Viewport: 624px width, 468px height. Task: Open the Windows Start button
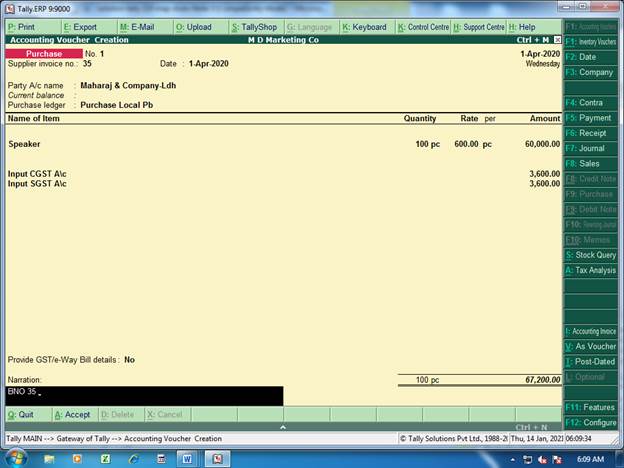click(16, 459)
